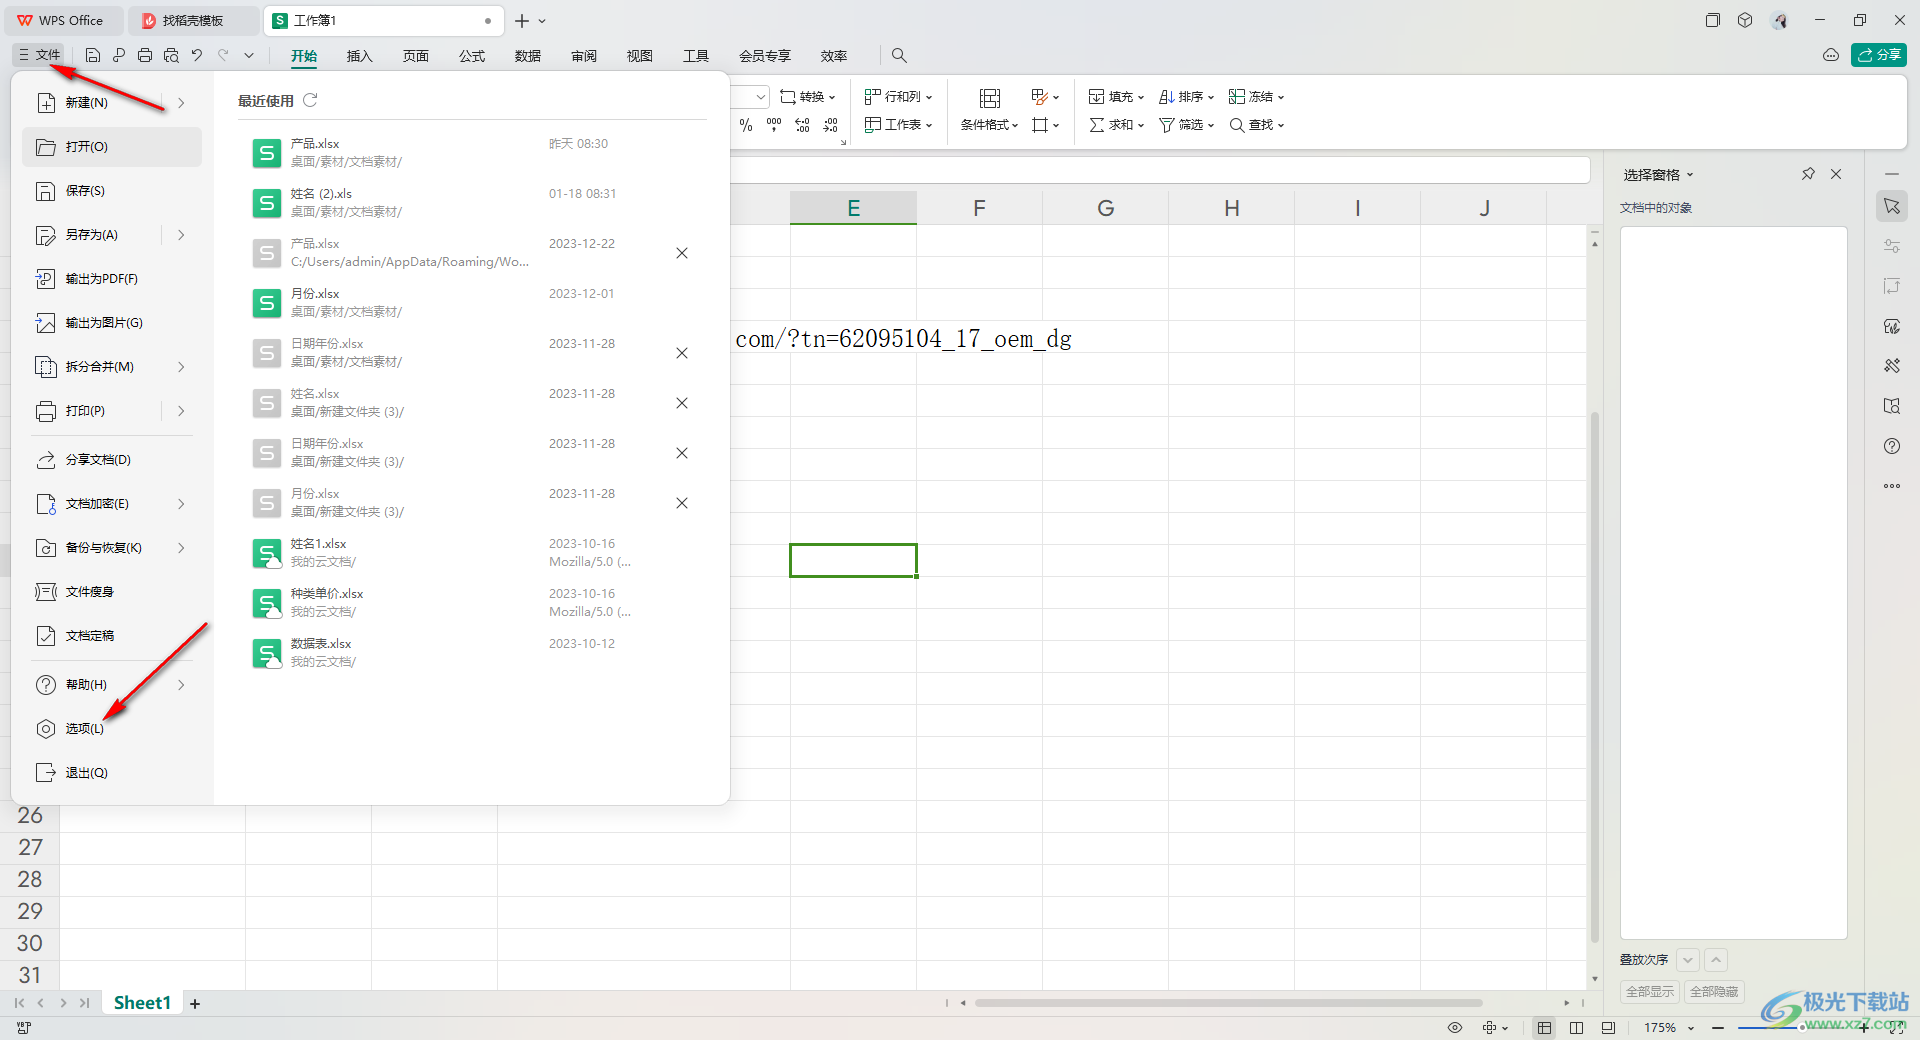
Task: Close the 选择窗格 panel
Action: click(1836, 174)
